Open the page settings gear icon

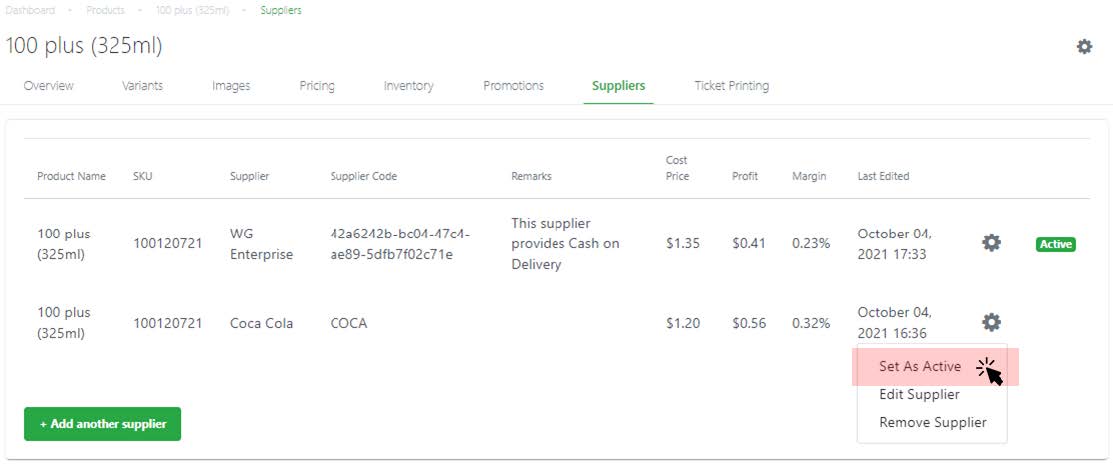point(1084,47)
